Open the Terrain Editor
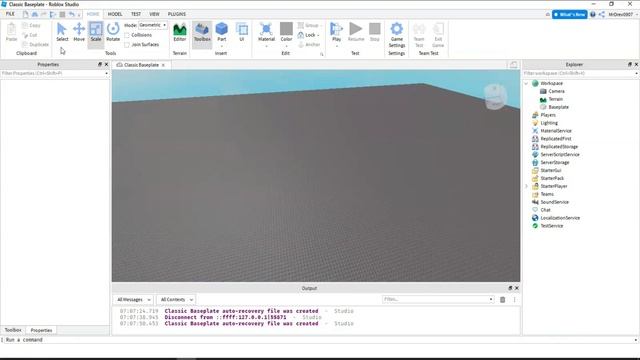This screenshot has width=640, height=360. (x=180, y=32)
